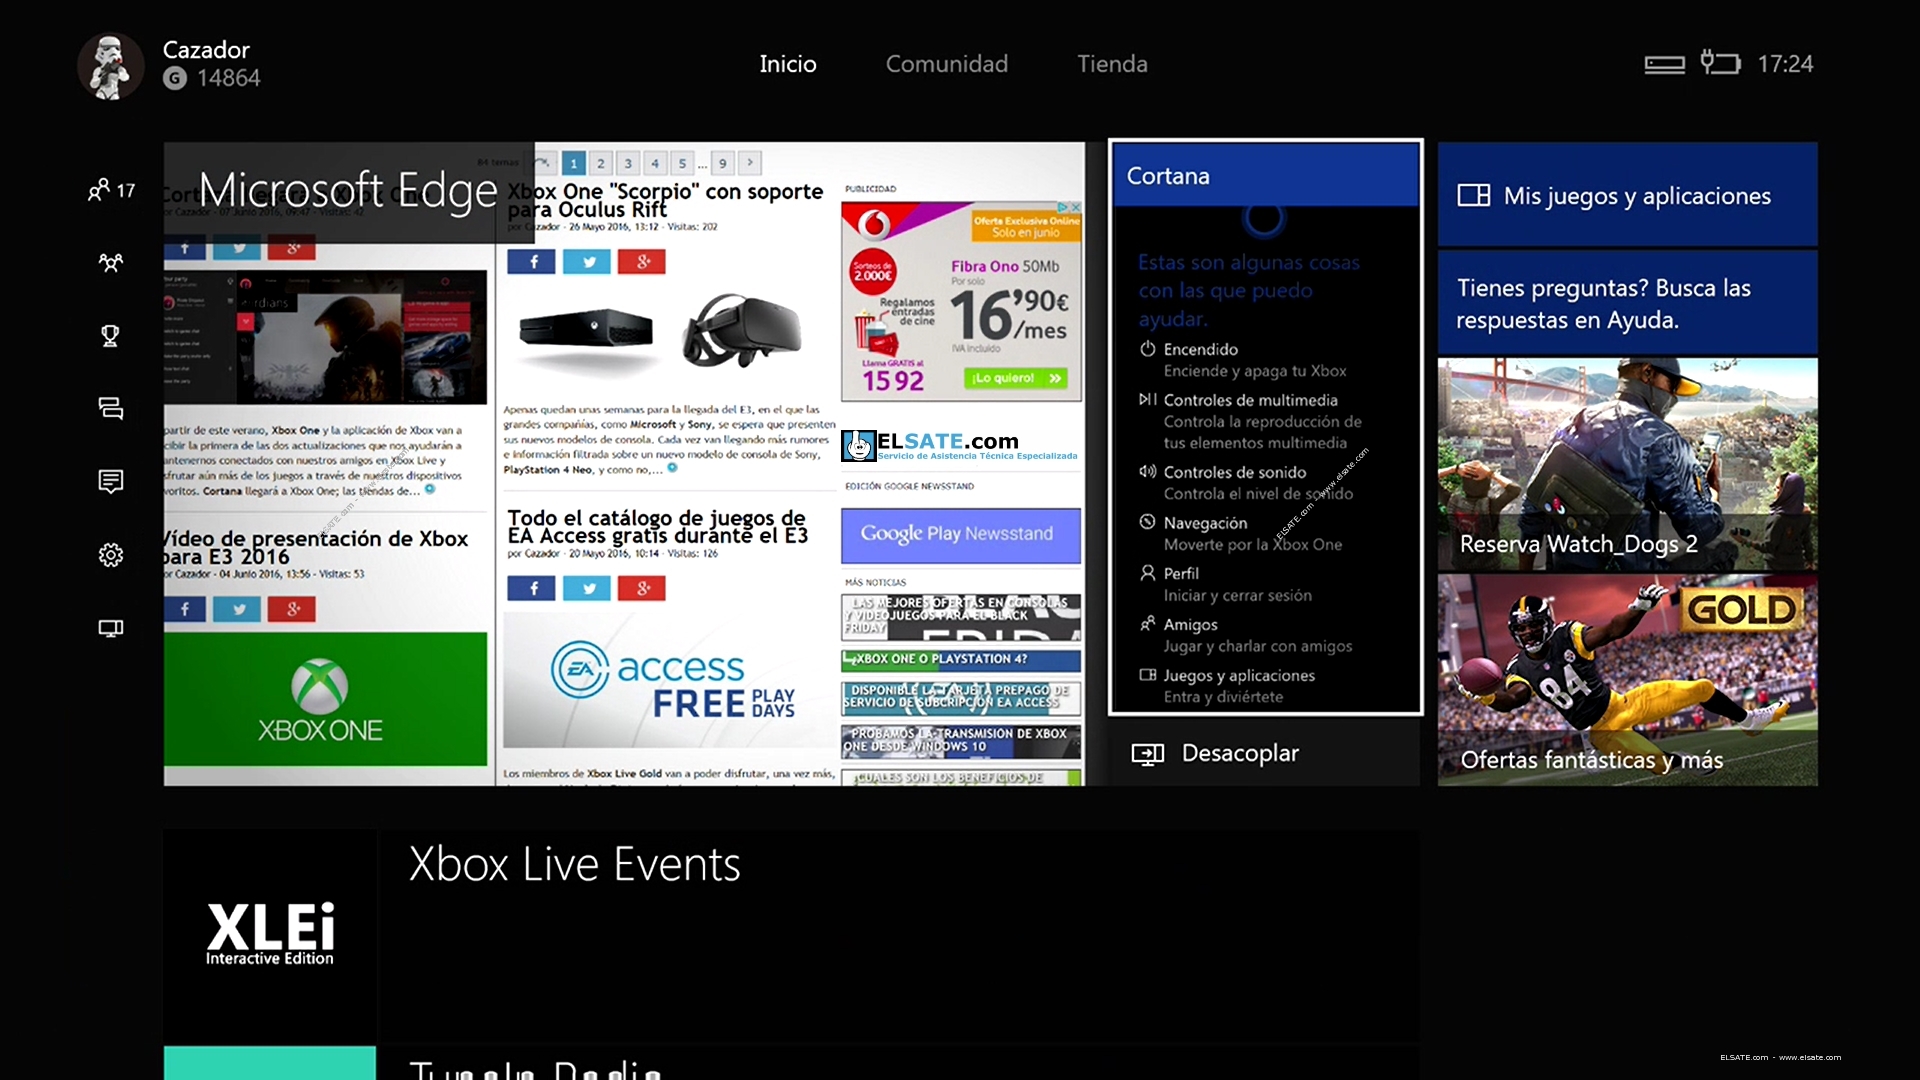Click the EA access Free Play Days image
Viewport: 1920px width, 1080px height.
coord(669,680)
